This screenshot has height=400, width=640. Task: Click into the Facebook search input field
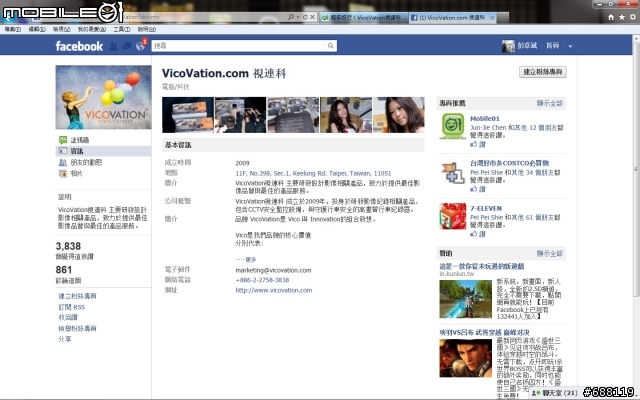coord(239,46)
